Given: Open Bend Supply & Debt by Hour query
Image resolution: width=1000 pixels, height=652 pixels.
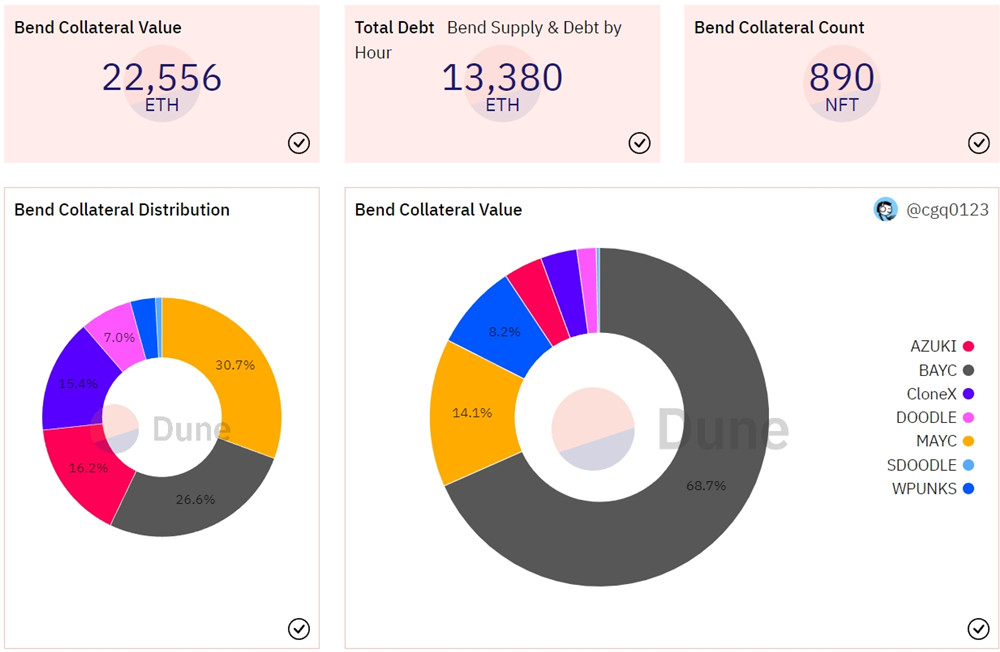Looking at the screenshot, I should 534,28.
